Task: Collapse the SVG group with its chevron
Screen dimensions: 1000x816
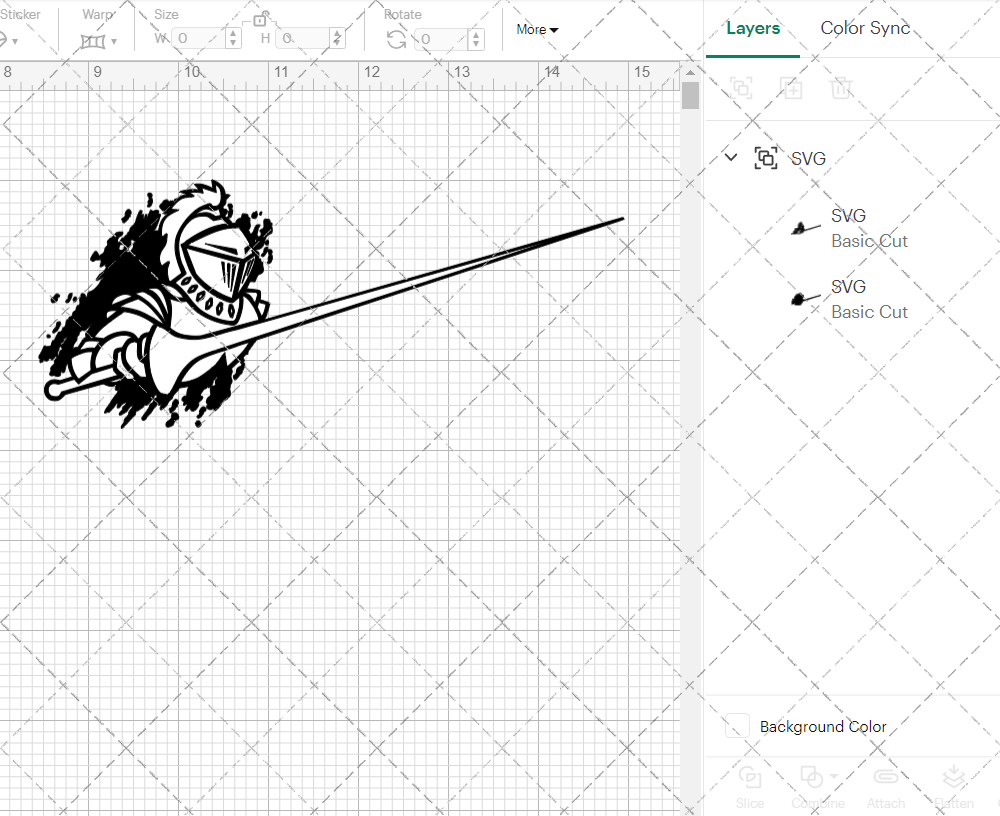Action: 730,157
